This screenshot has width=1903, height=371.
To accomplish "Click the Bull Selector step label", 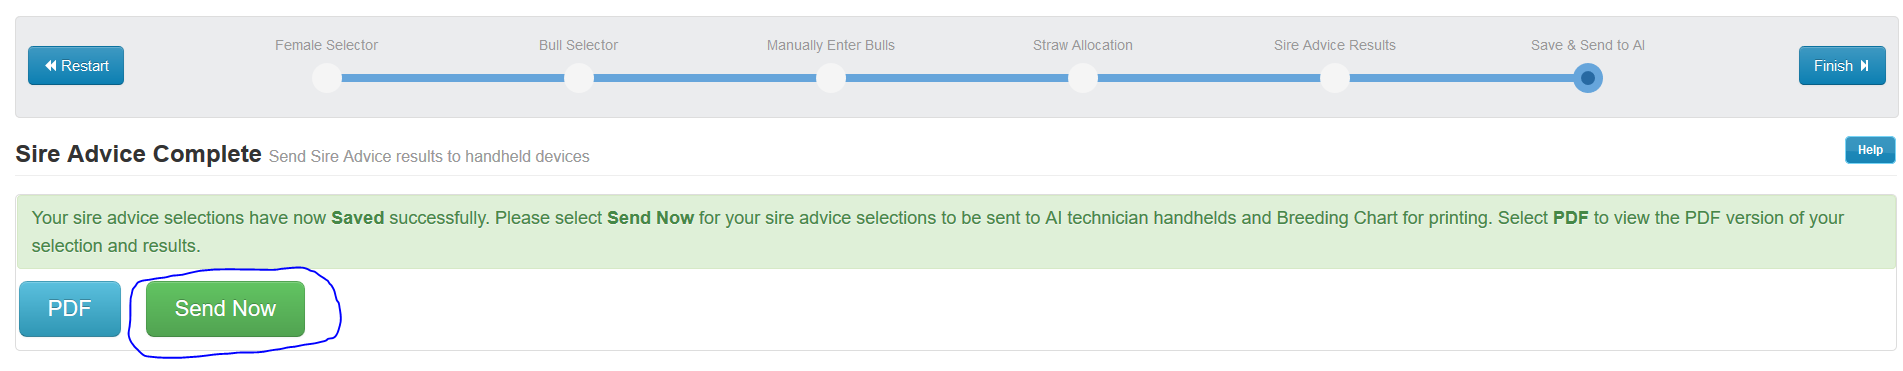I will (579, 45).
